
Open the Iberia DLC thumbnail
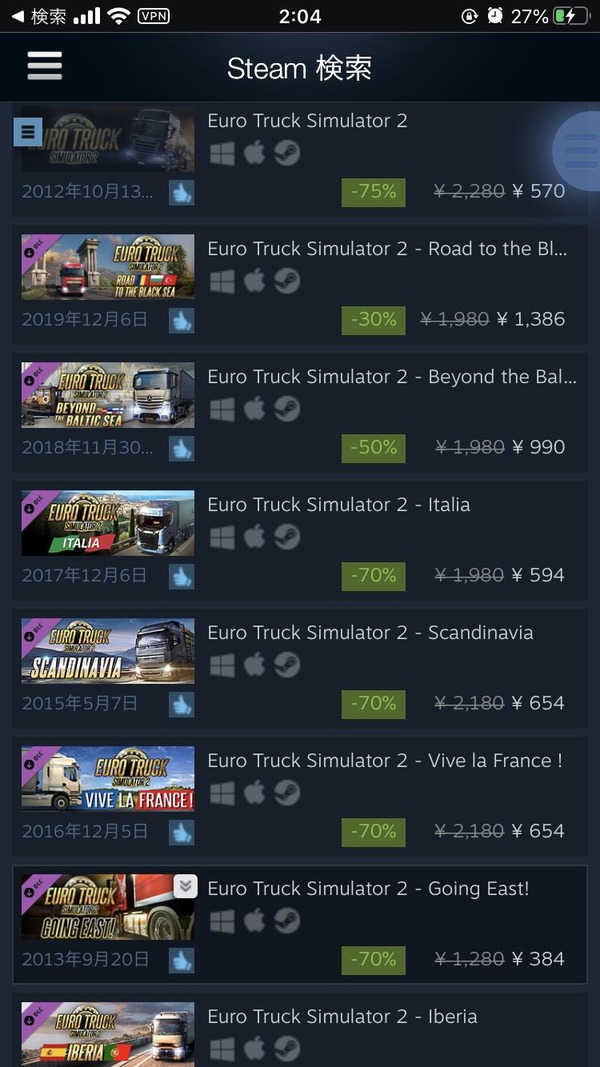click(107, 1034)
